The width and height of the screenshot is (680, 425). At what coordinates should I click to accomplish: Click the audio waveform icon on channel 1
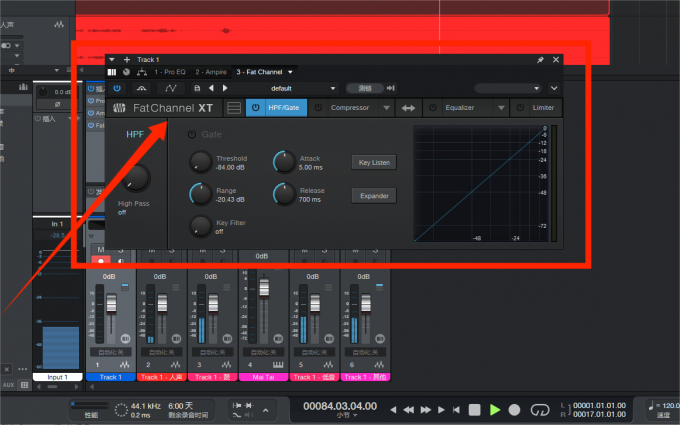click(125, 365)
